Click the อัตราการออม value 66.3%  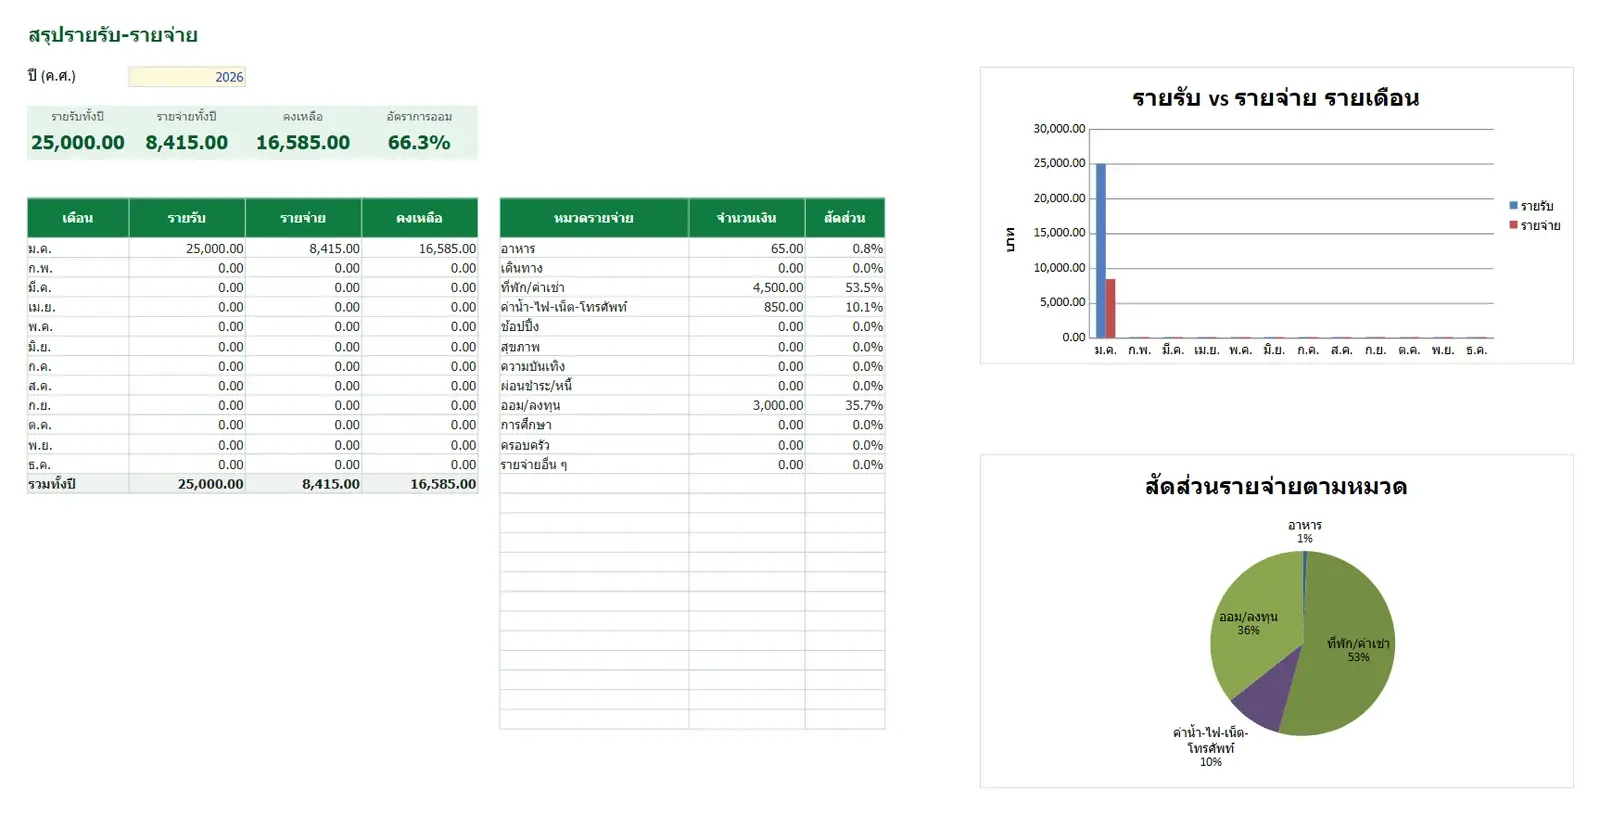coord(419,143)
